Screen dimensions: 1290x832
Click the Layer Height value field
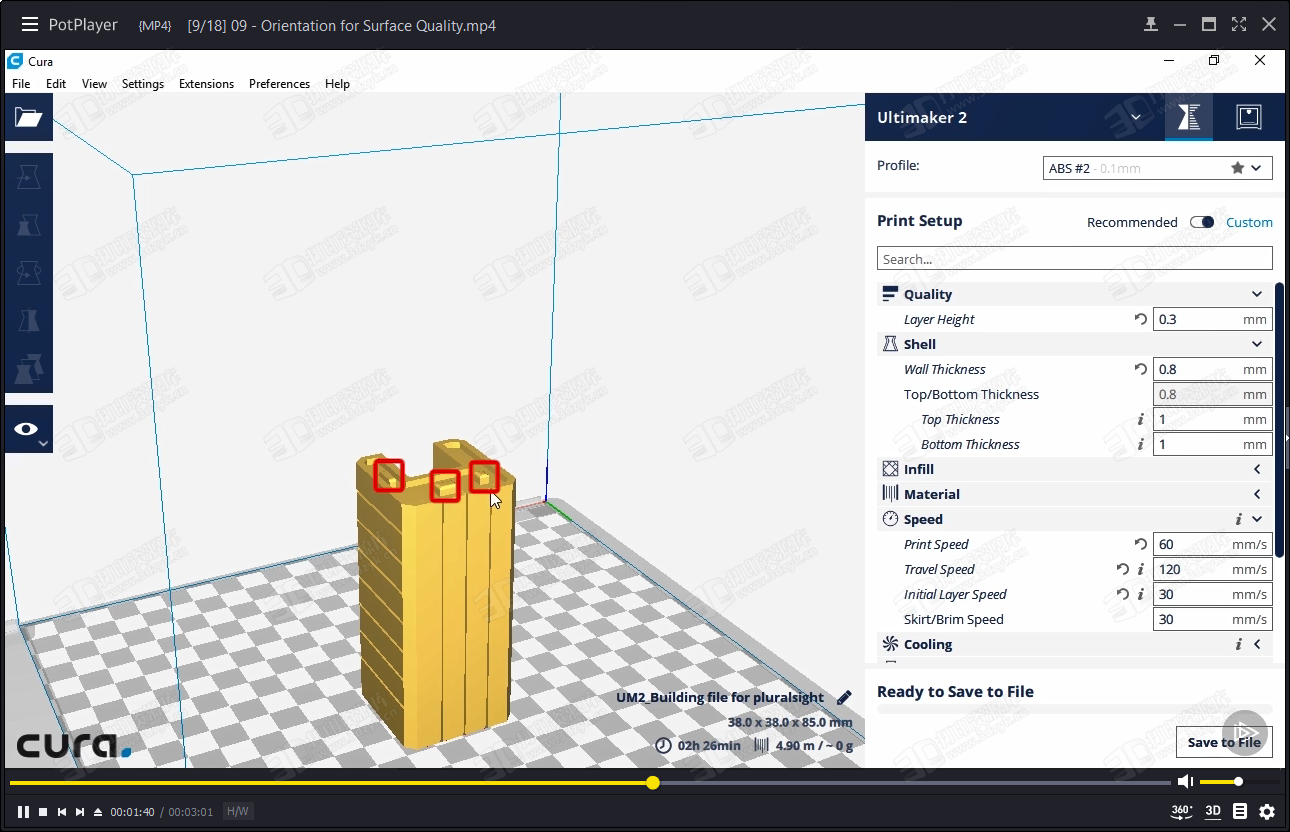tap(1212, 319)
